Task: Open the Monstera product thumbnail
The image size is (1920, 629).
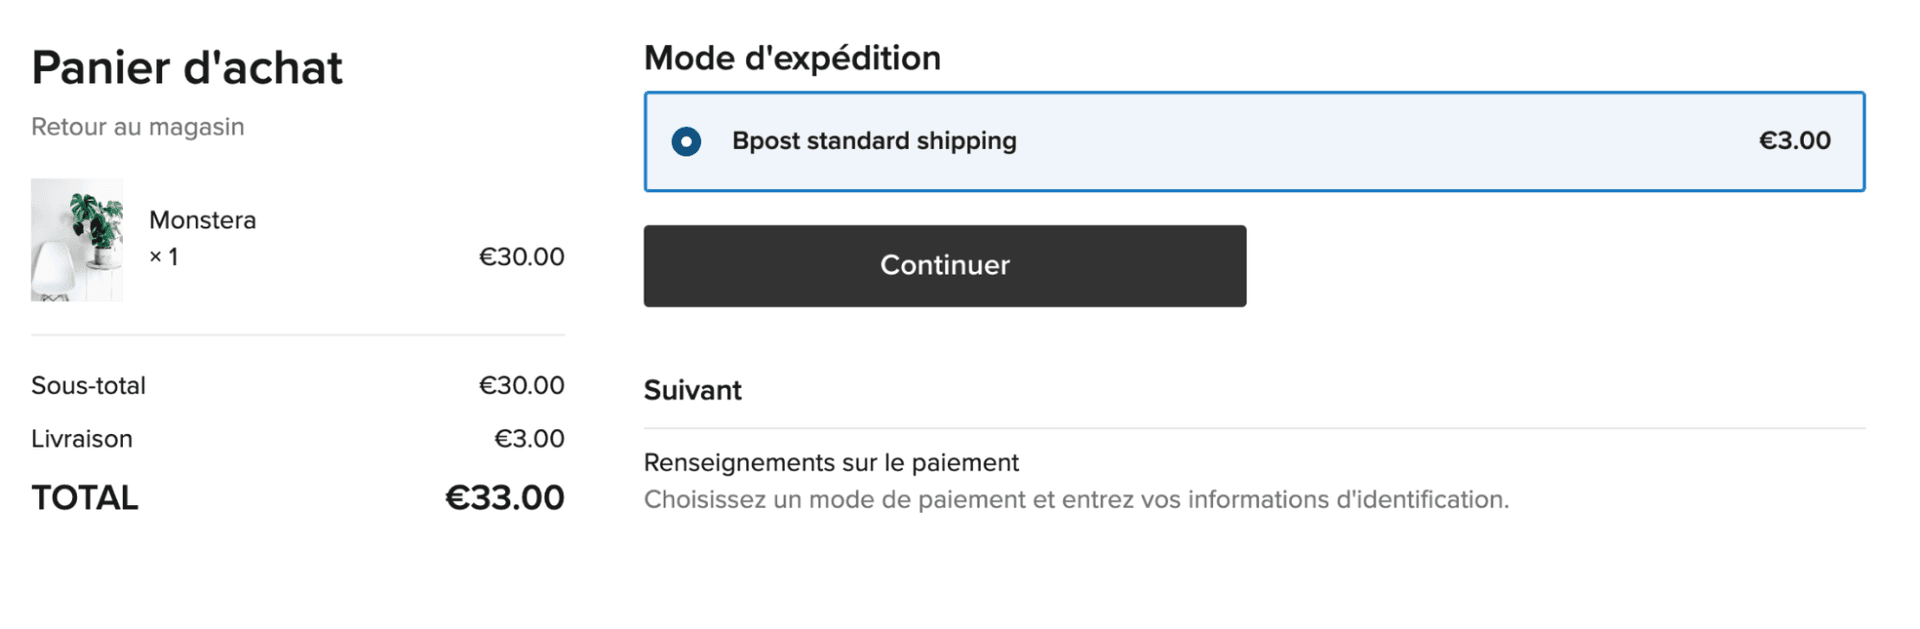Action: point(77,240)
